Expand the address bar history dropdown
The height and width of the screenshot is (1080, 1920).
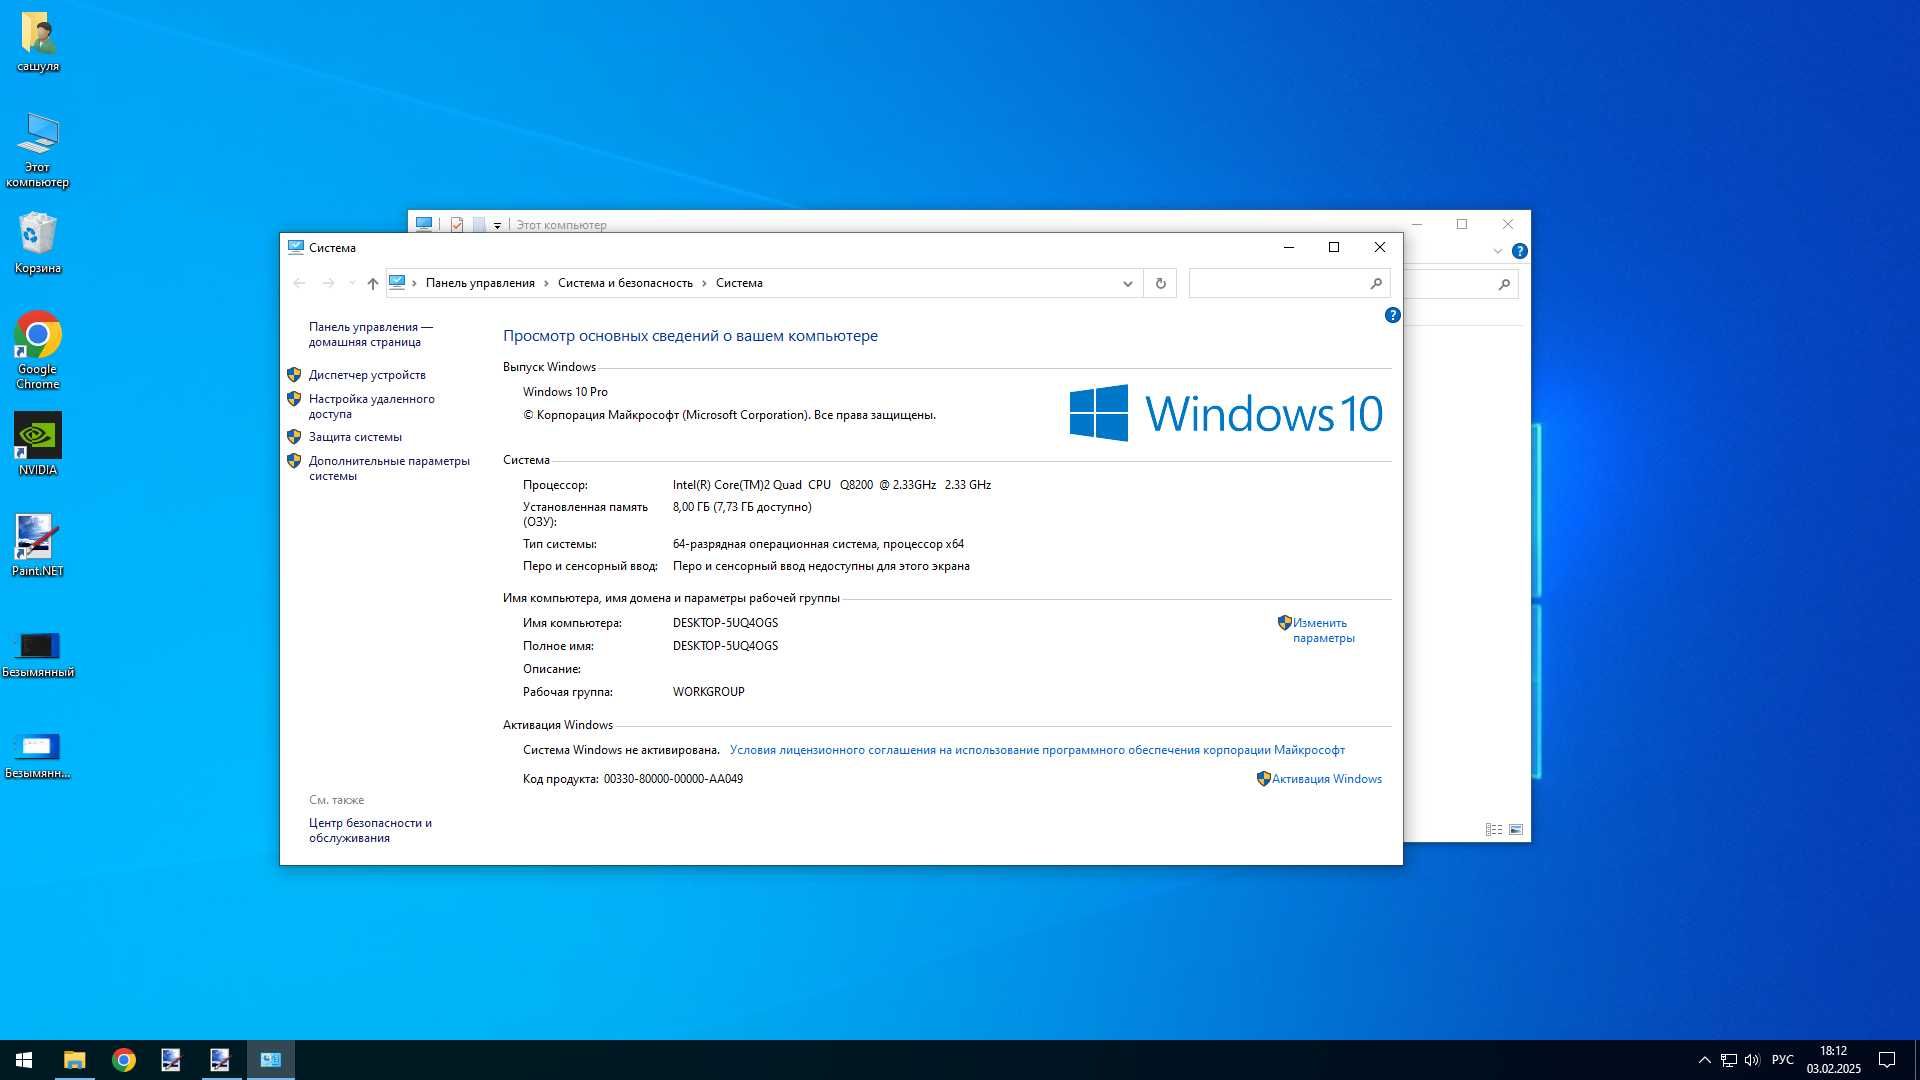tap(1127, 284)
